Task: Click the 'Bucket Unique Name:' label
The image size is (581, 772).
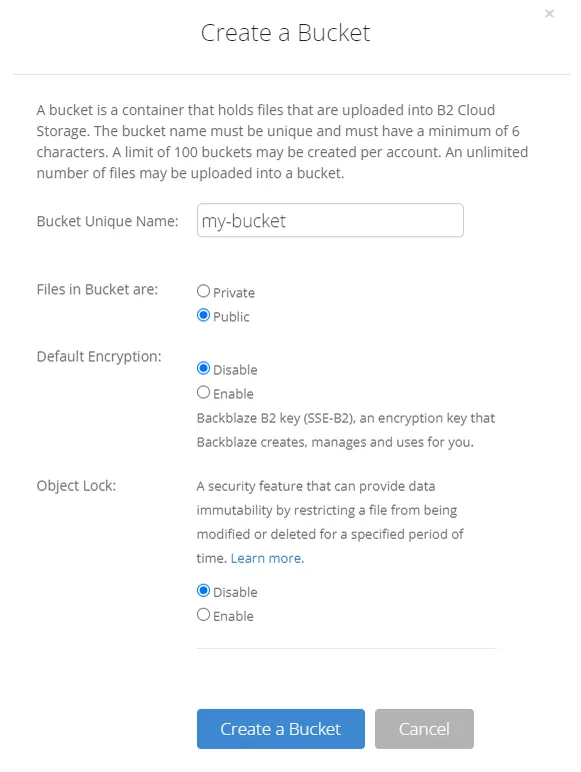Action: point(107,222)
